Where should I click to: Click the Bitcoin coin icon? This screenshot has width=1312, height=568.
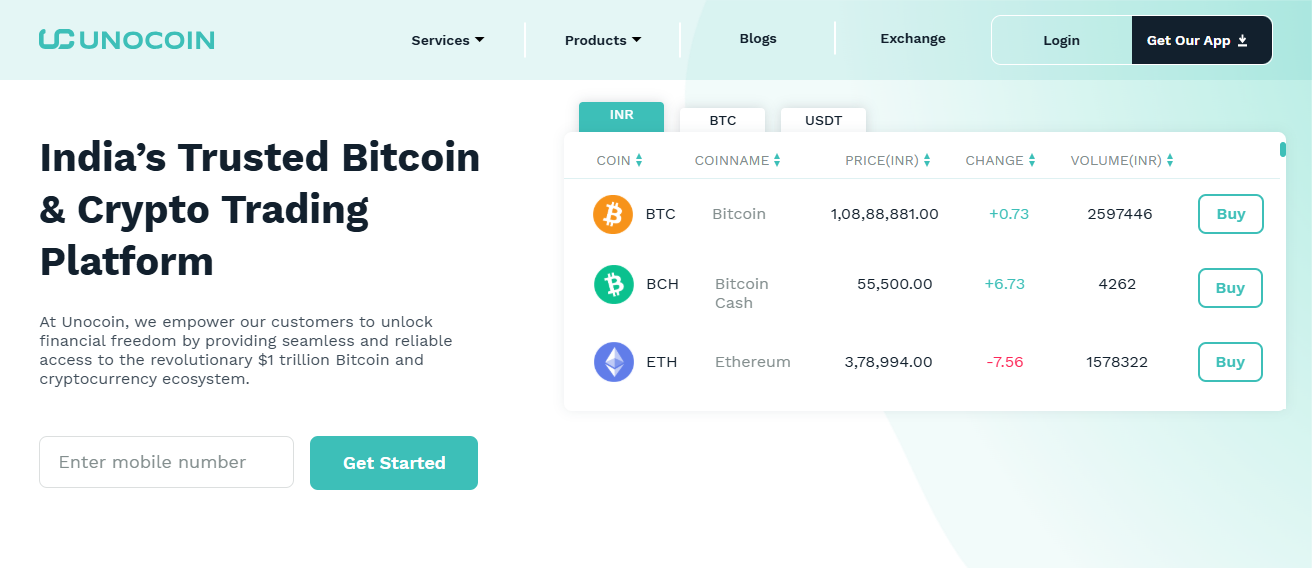[613, 214]
